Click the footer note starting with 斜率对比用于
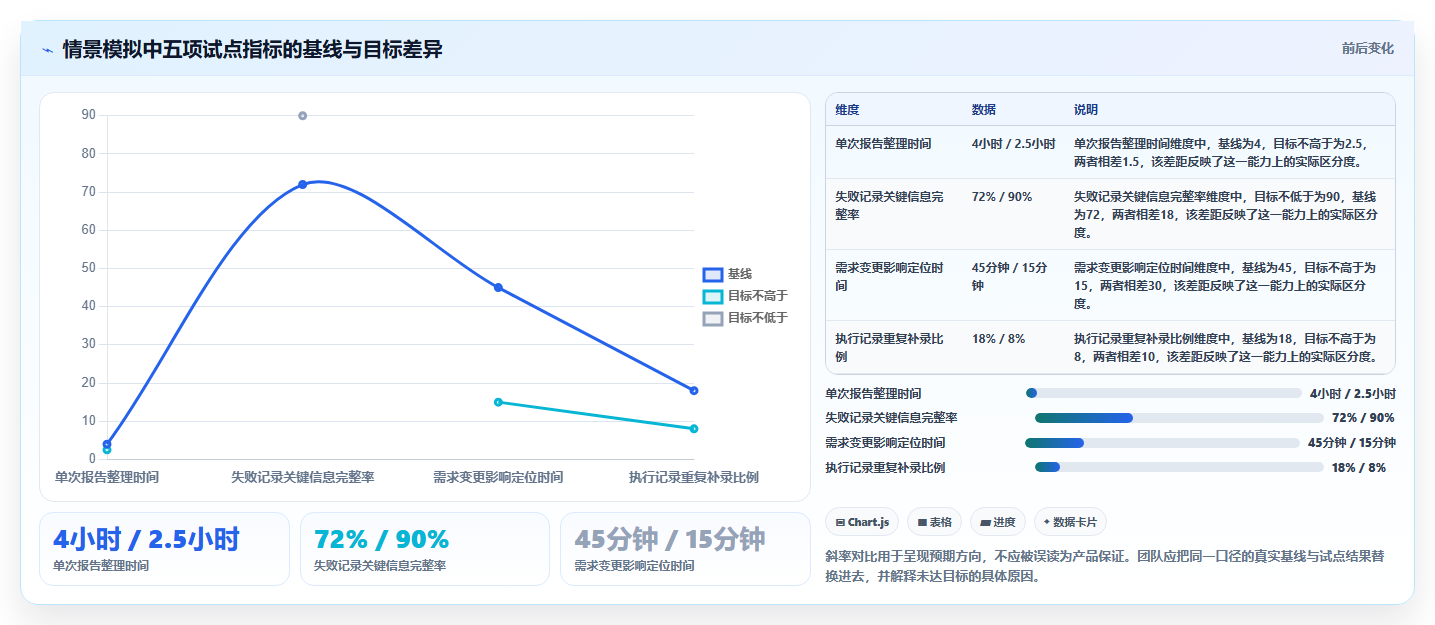This screenshot has height=625, width=1435. click(1105, 566)
